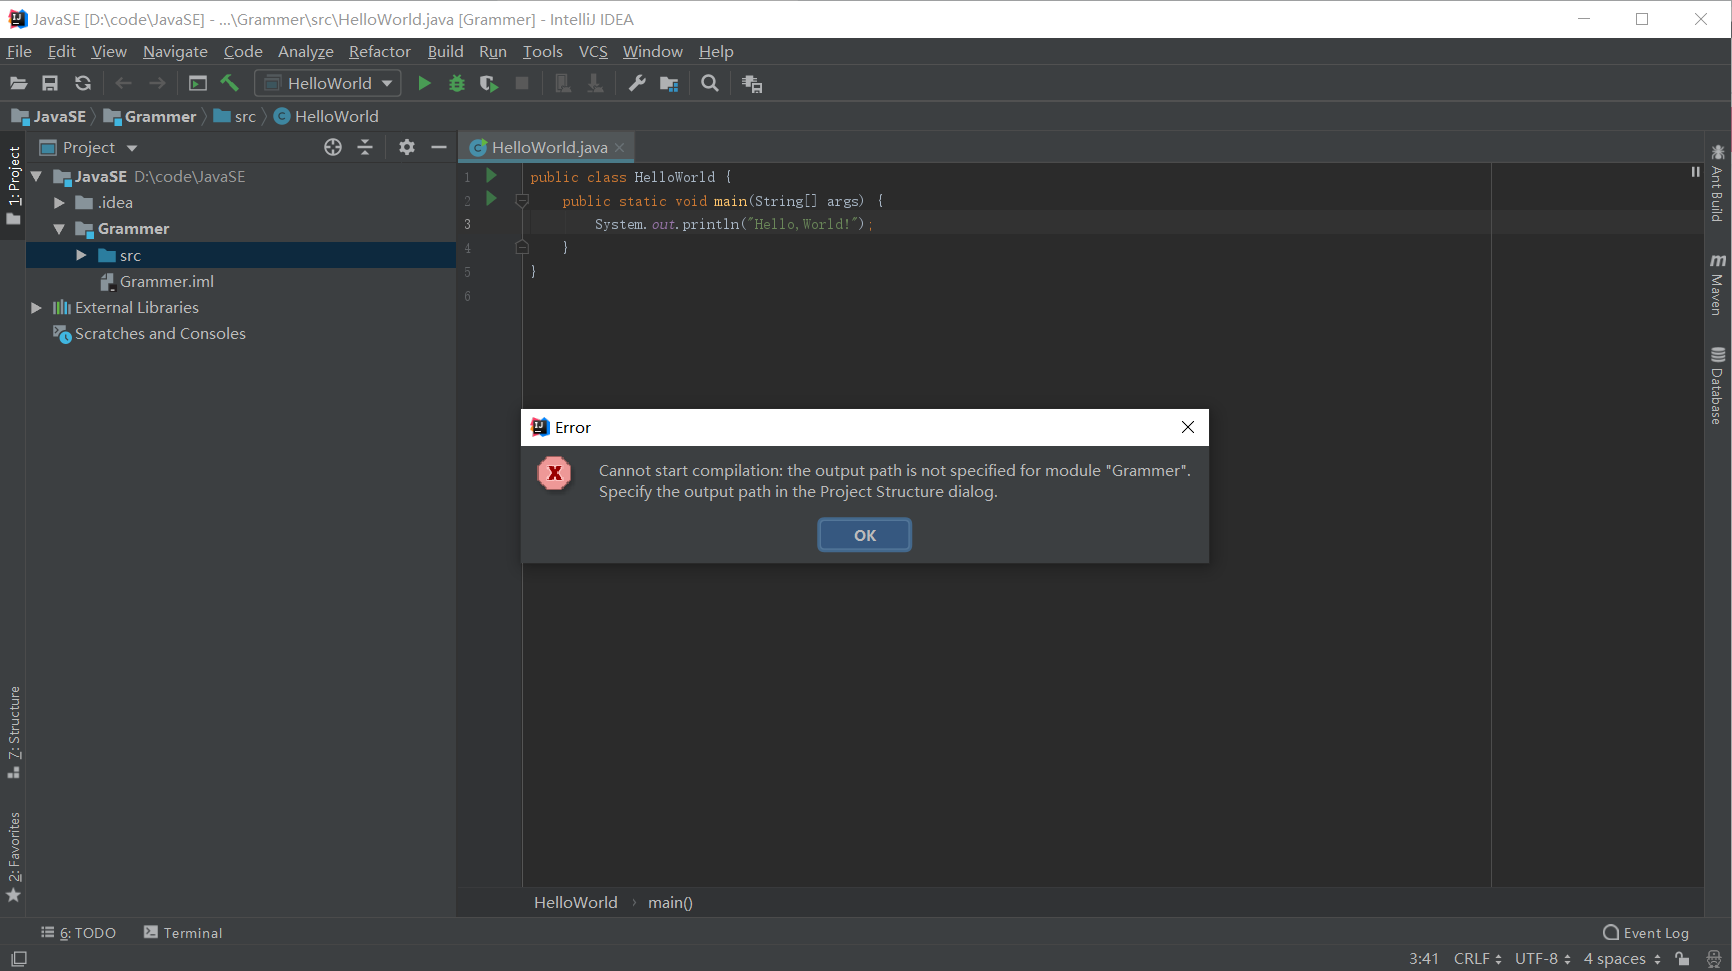This screenshot has width=1732, height=971.
Task: Click the locate target icon in Project panel
Action: tap(333, 147)
